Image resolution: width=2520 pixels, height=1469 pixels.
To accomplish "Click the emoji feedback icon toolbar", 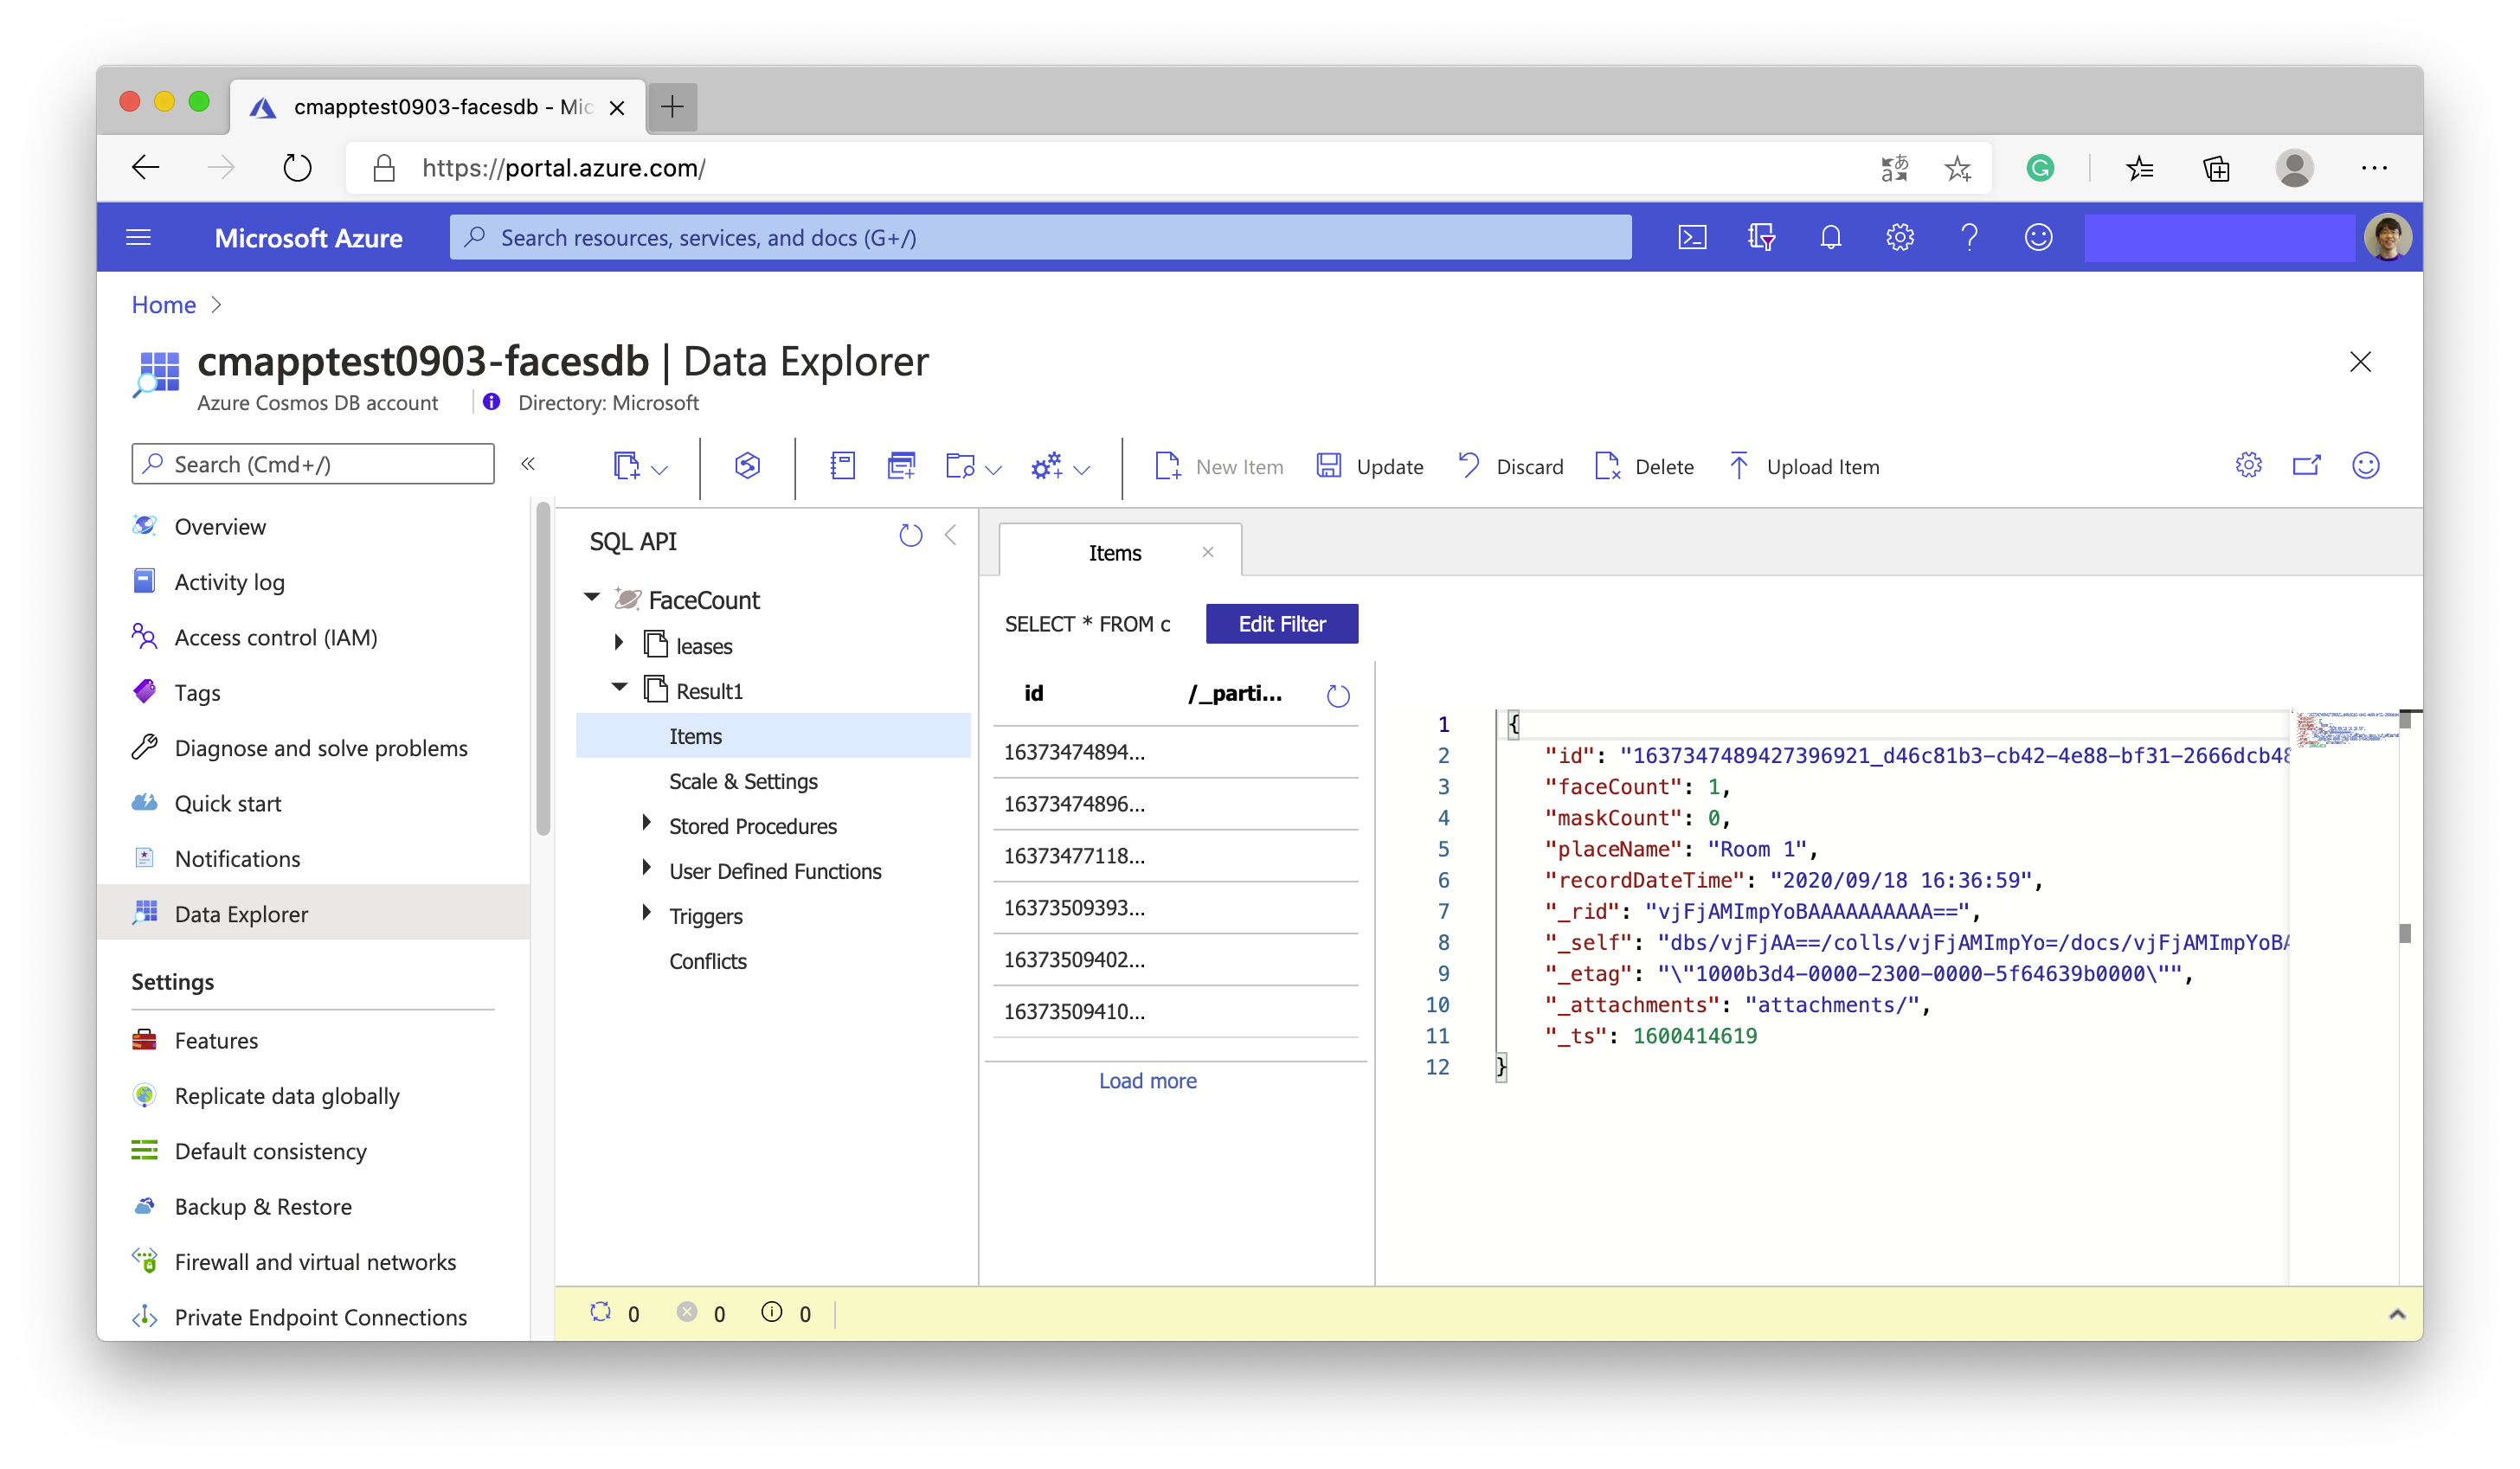I will 2366,465.
